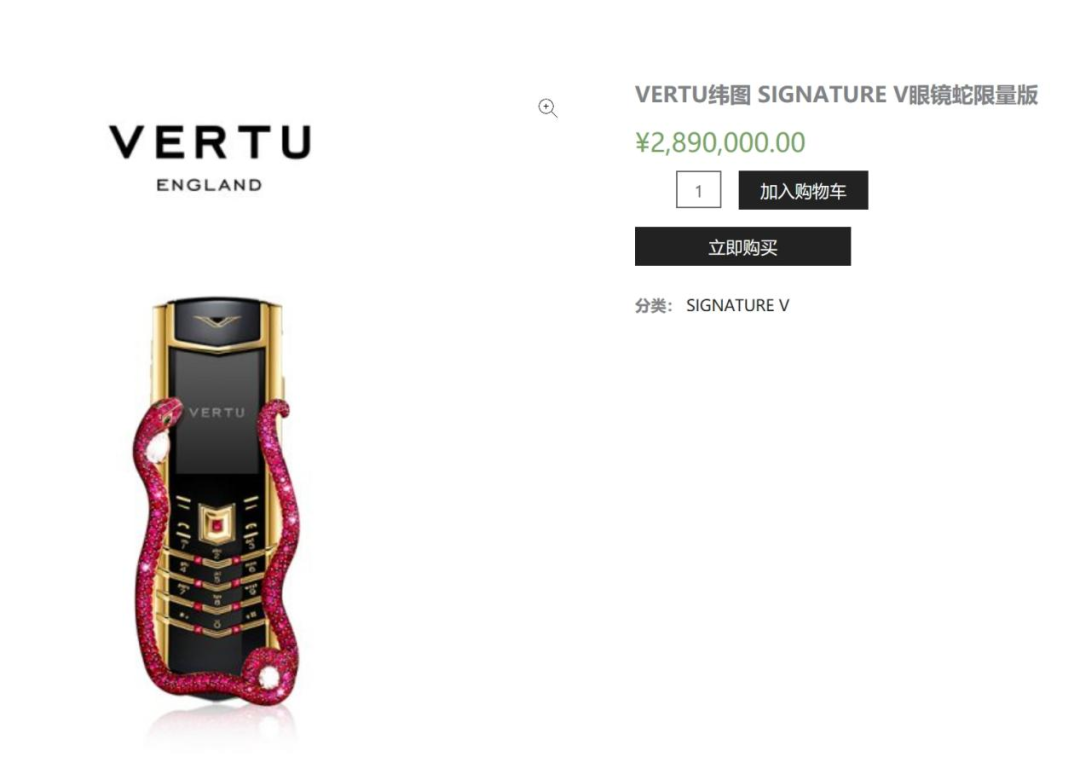The height and width of the screenshot is (757, 1080).
Task: Select the product title VERTU纬图 SIGNATURE V眼镜蛇限量版
Action: 836,94
